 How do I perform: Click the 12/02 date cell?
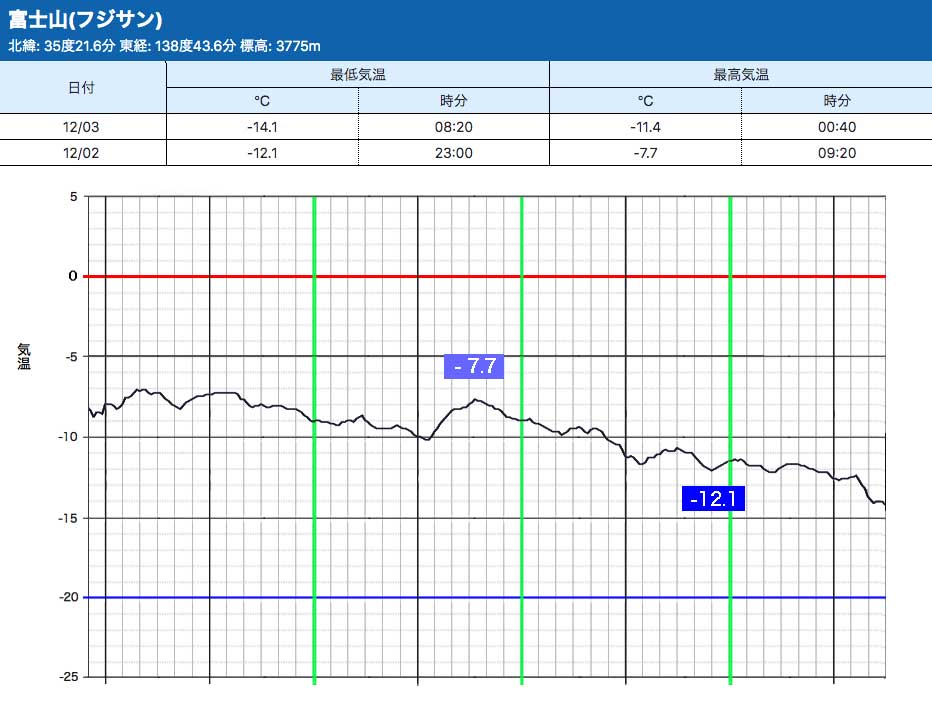pyautogui.click(x=82, y=153)
